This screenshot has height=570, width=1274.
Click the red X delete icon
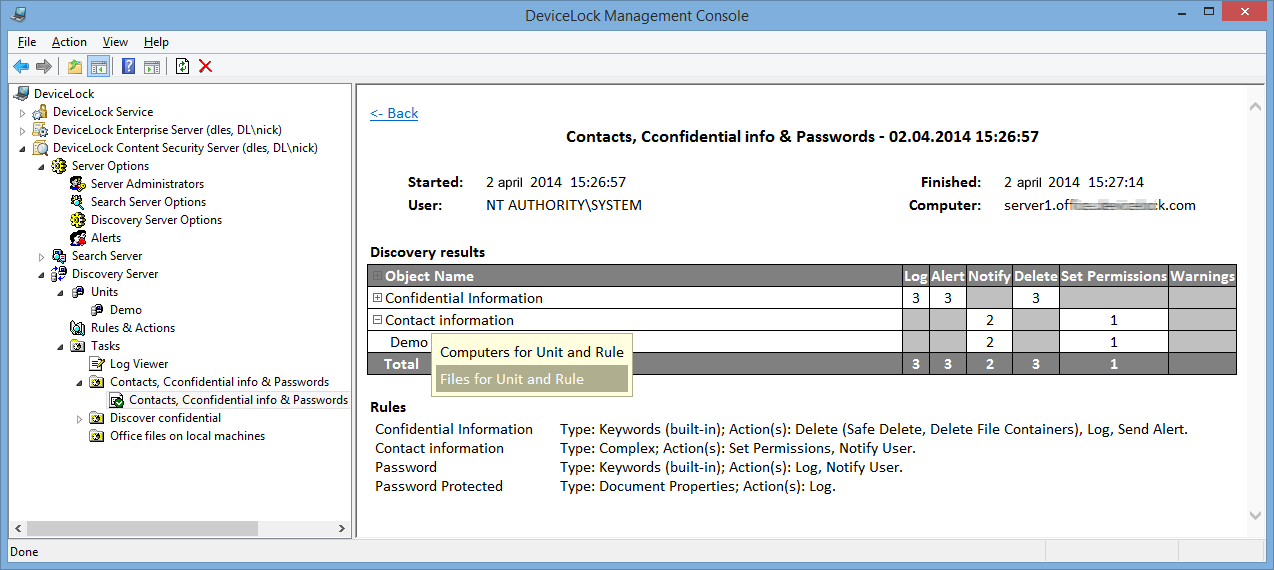click(205, 67)
